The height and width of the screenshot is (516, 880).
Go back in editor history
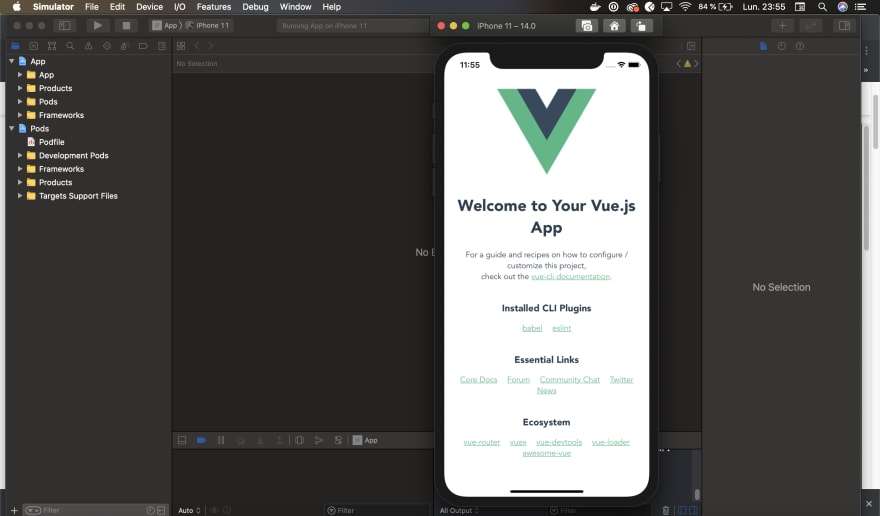coord(197,46)
